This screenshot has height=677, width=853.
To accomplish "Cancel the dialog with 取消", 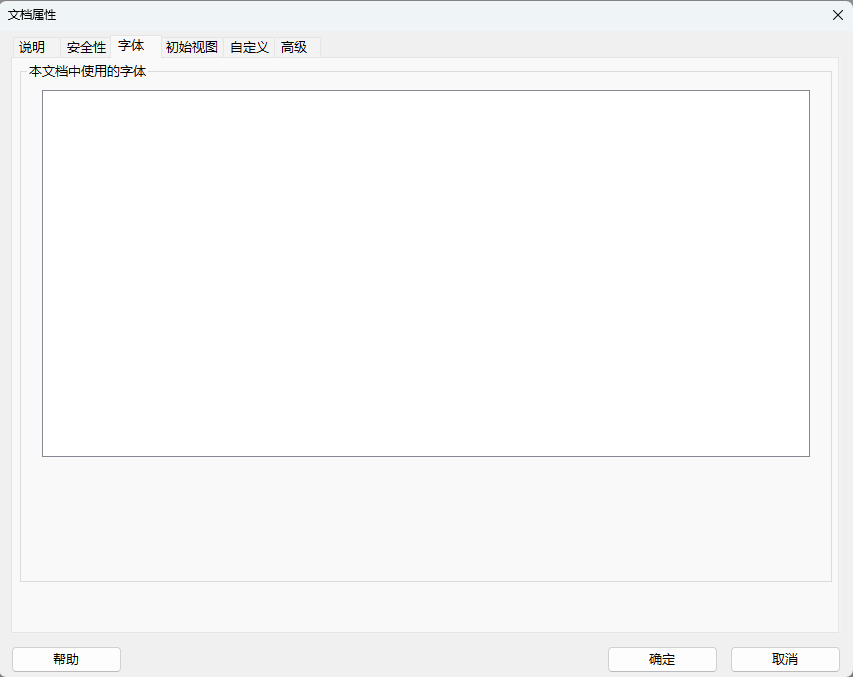I will click(785, 659).
